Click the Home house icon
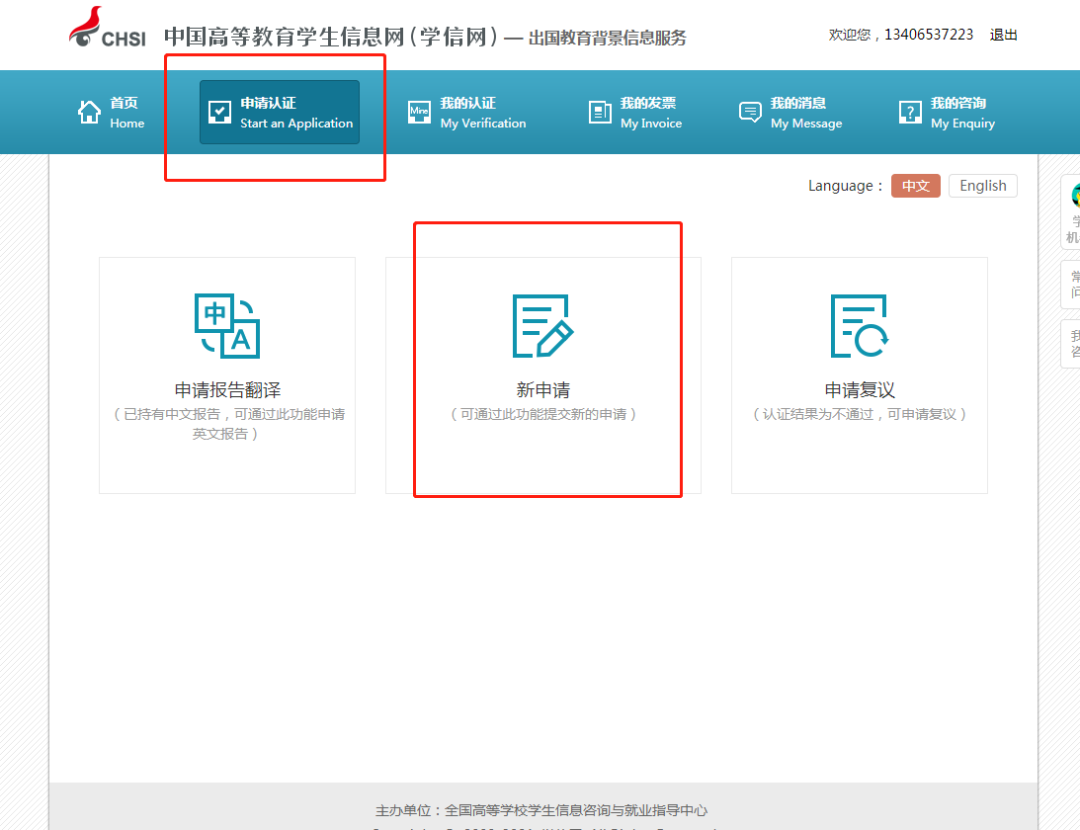This screenshot has height=830, width=1080. pyautogui.click(x=90, y=112)
